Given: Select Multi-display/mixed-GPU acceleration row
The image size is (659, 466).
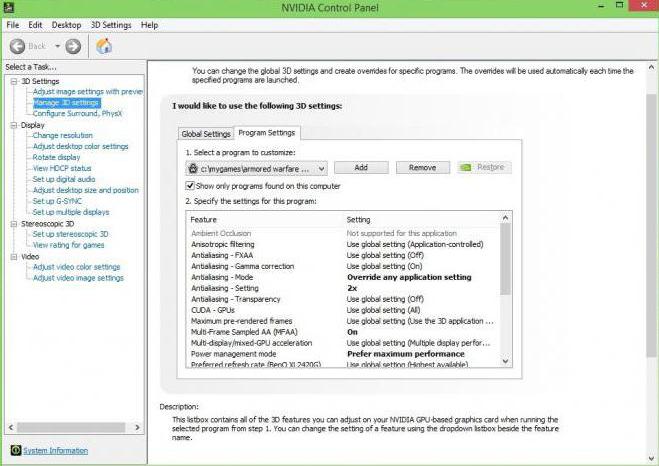Looking at the screenshot, I should coord(343,343).
